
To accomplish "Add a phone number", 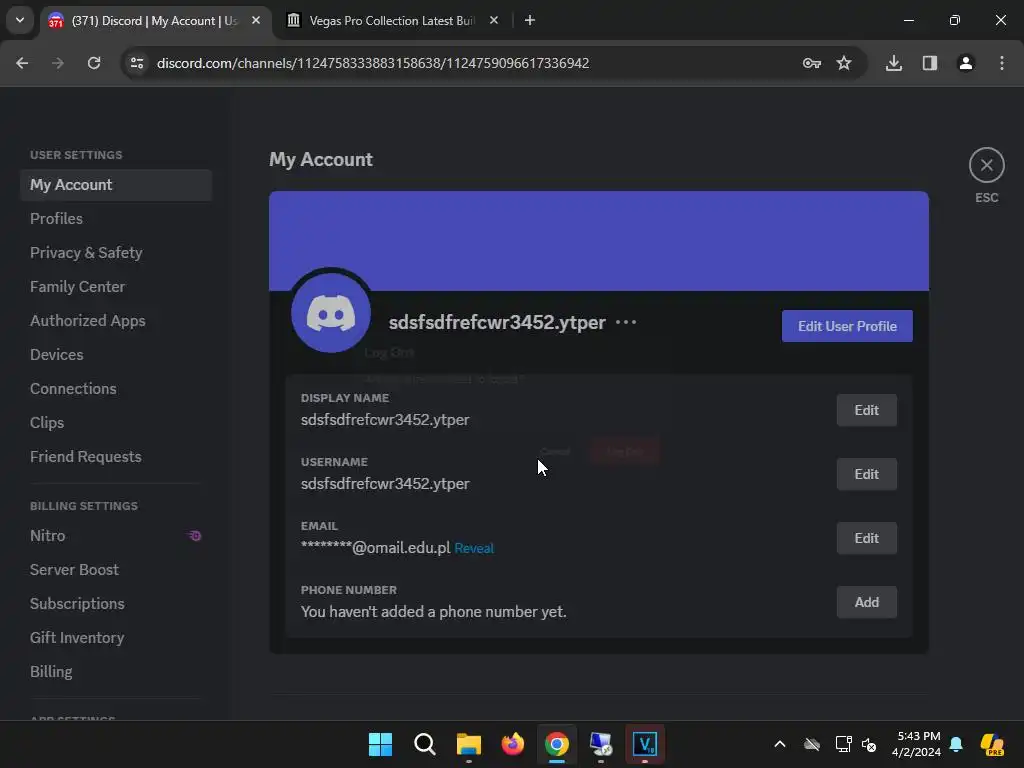I will 867,602.
